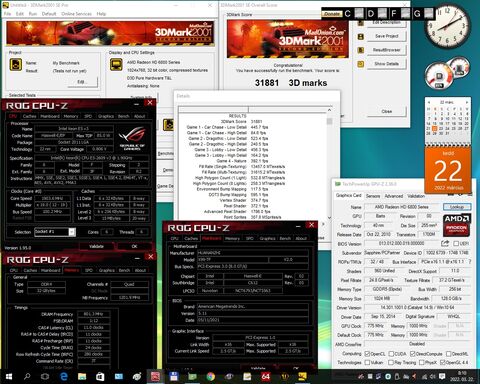Open Caches tab in top CPU-Z window
480x384 pixels.
click(x=29, y=116)
